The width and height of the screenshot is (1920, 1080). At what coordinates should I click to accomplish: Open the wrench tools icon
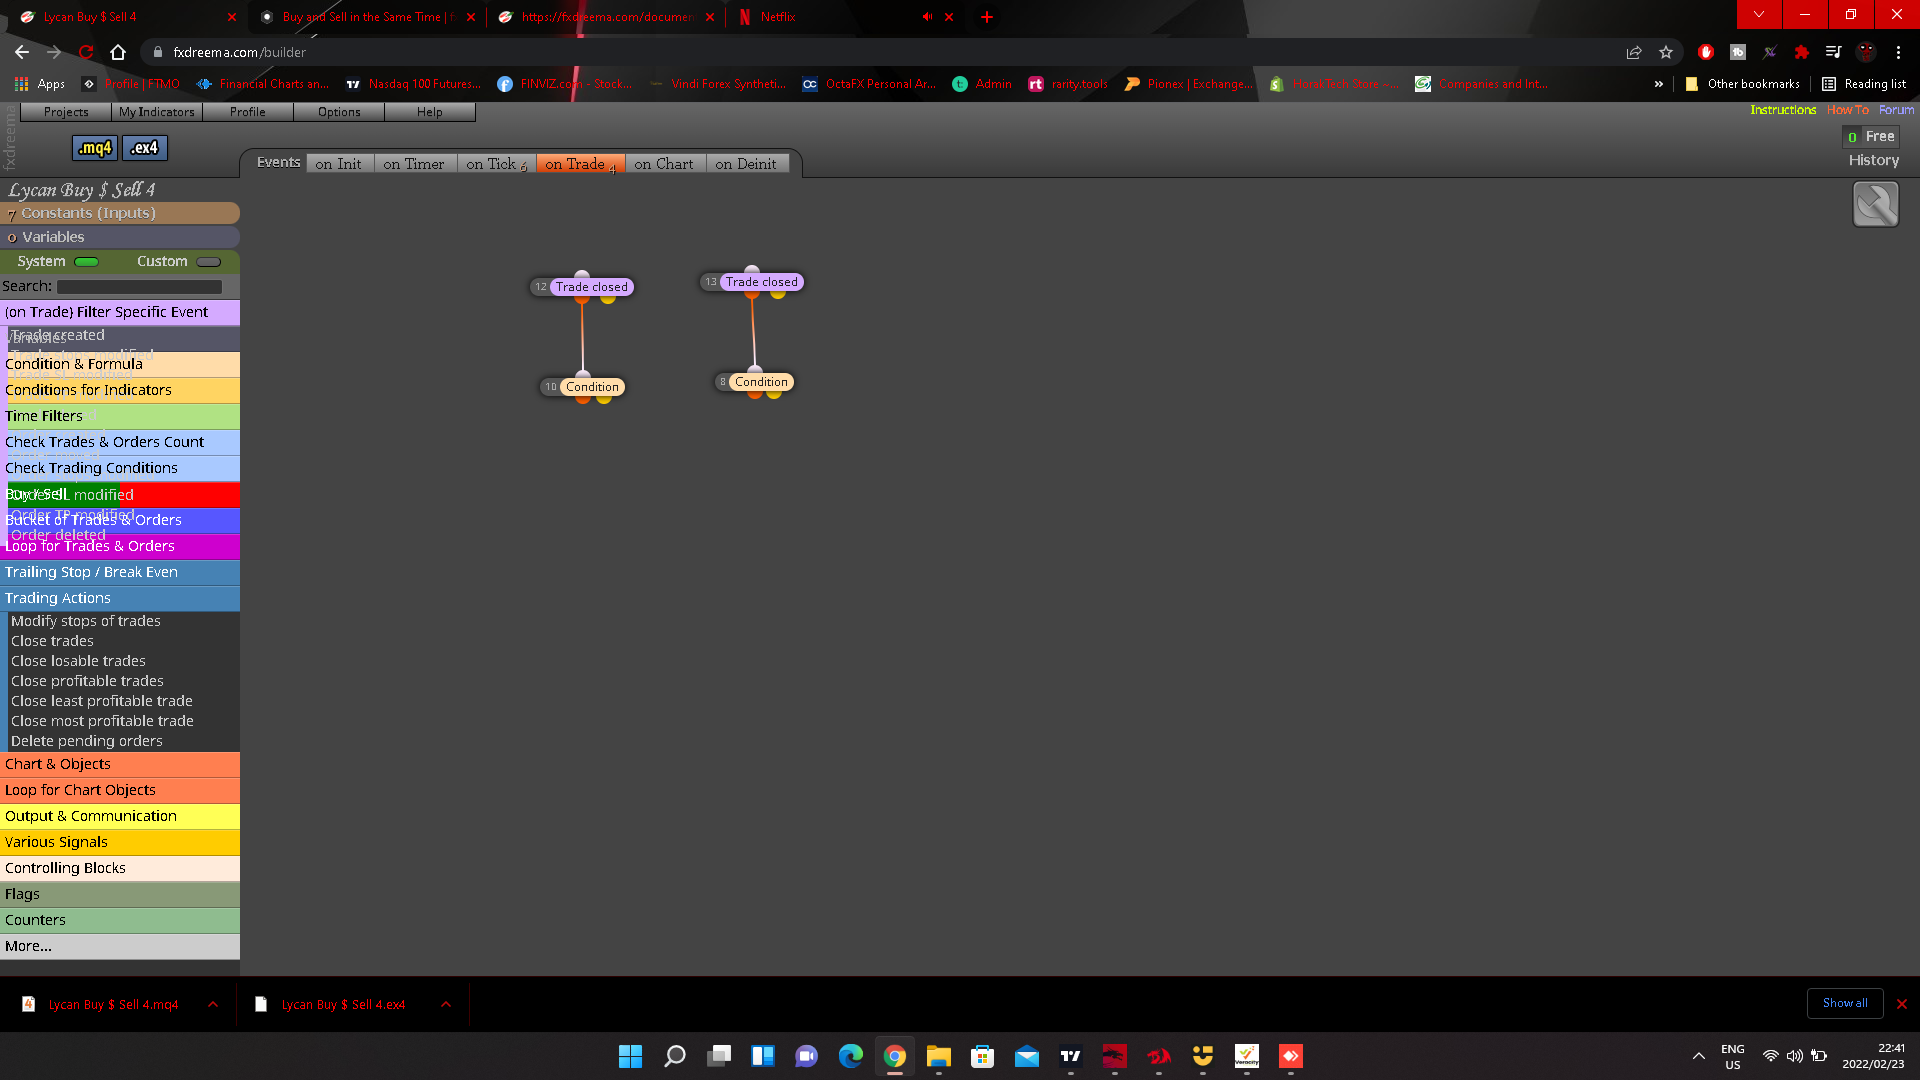(1875, 204)
